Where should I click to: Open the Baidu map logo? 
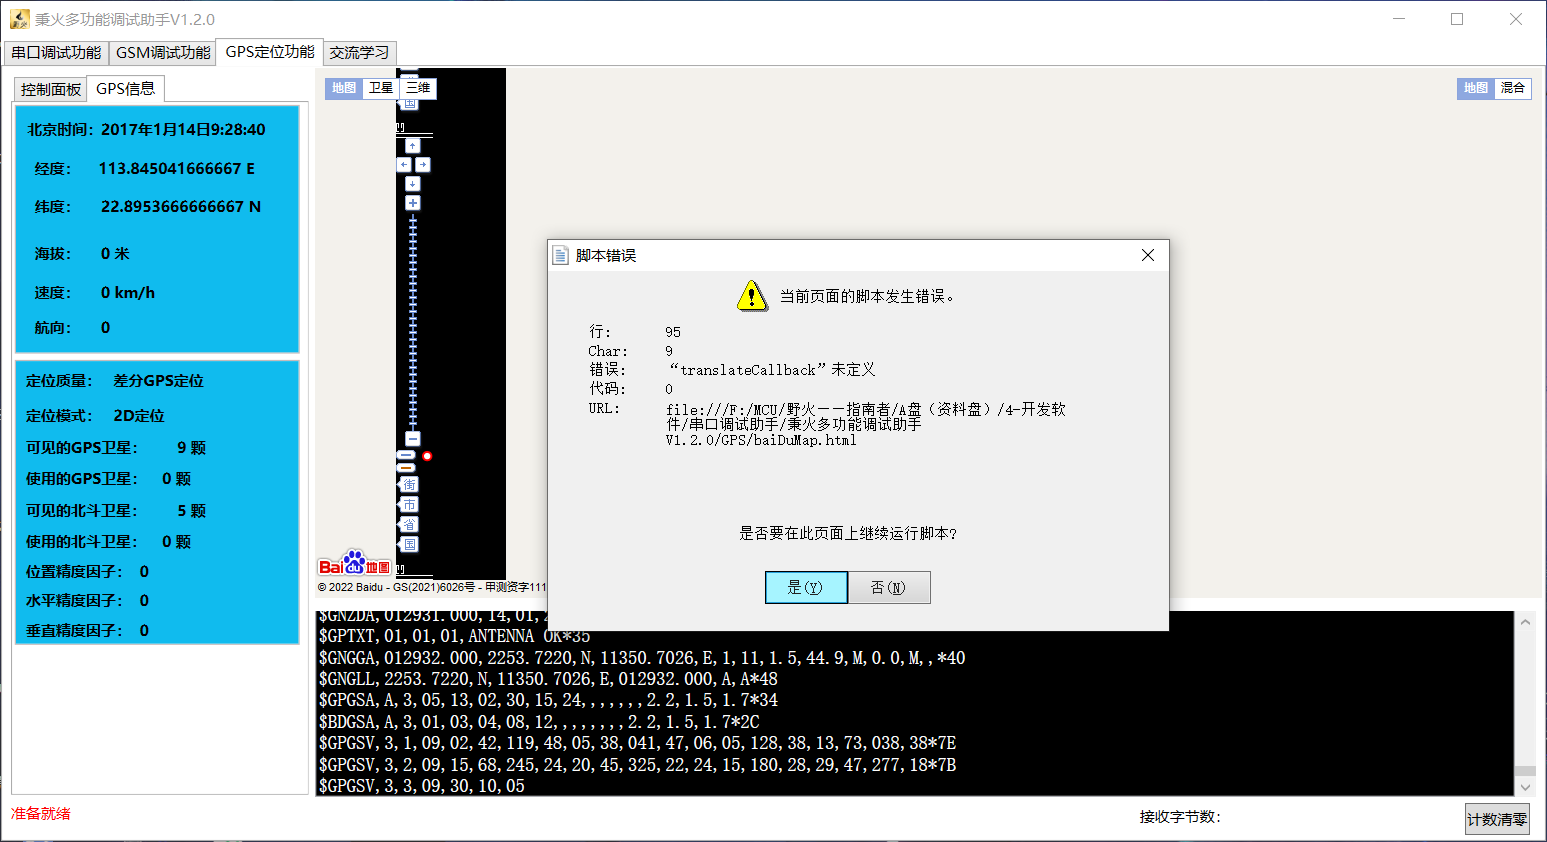pos(355,563)
